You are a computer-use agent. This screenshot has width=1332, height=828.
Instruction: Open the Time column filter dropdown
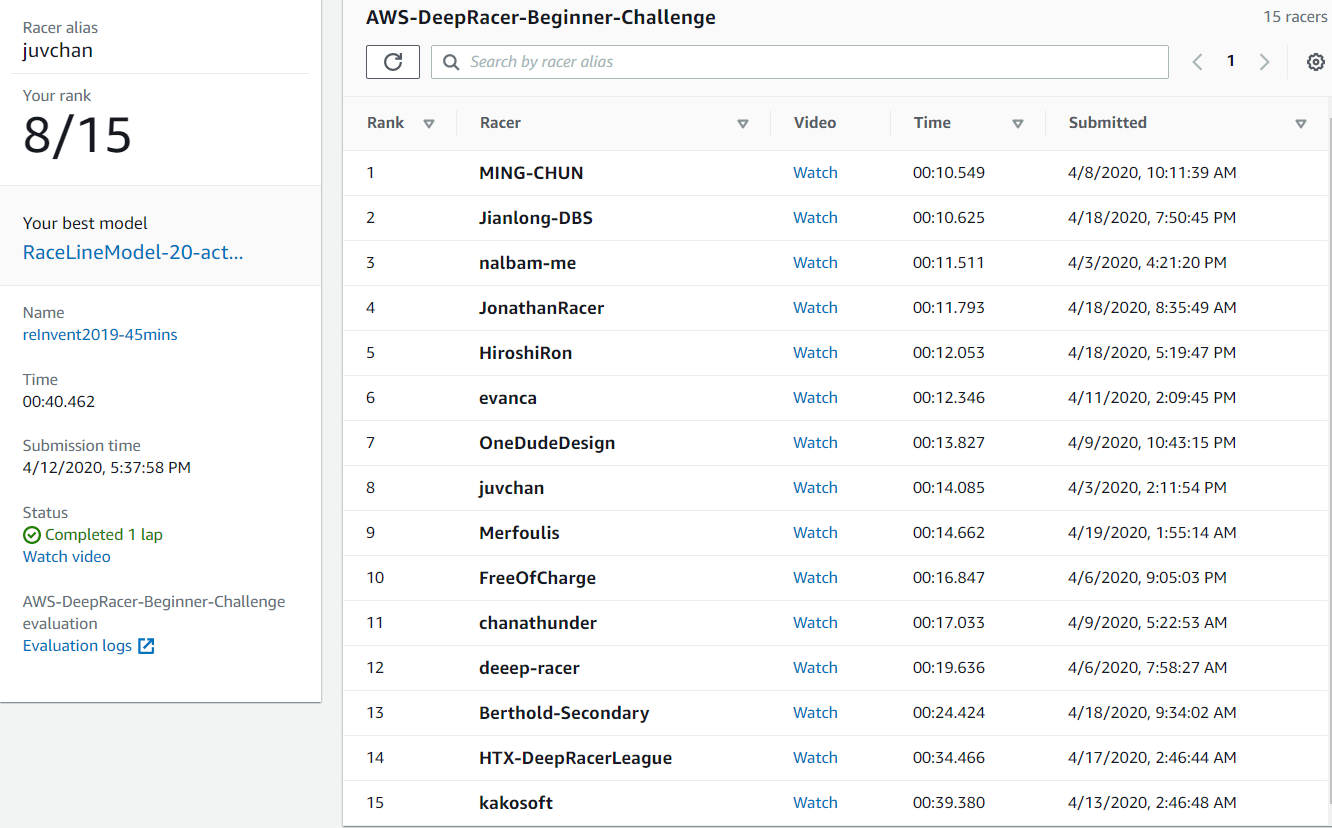tap(1018, 123)
